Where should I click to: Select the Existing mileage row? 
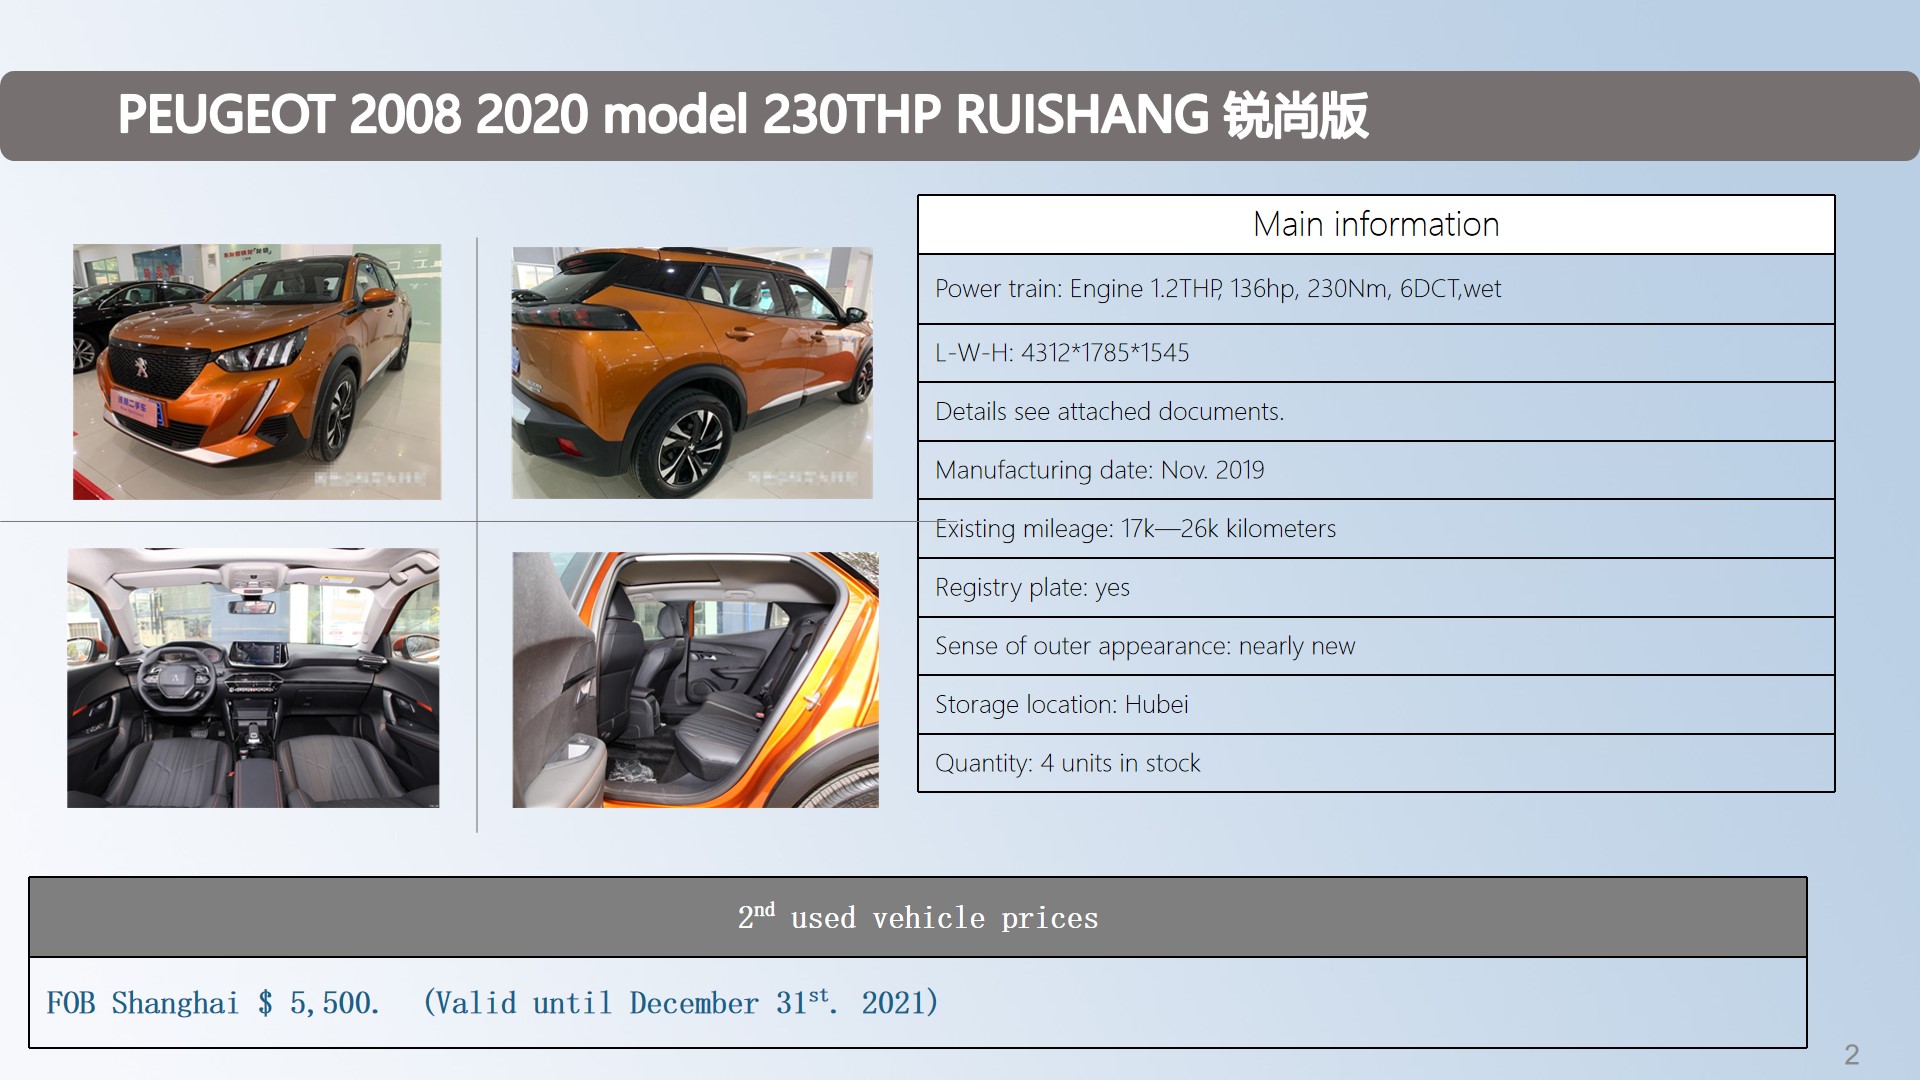click(1135, 529)
